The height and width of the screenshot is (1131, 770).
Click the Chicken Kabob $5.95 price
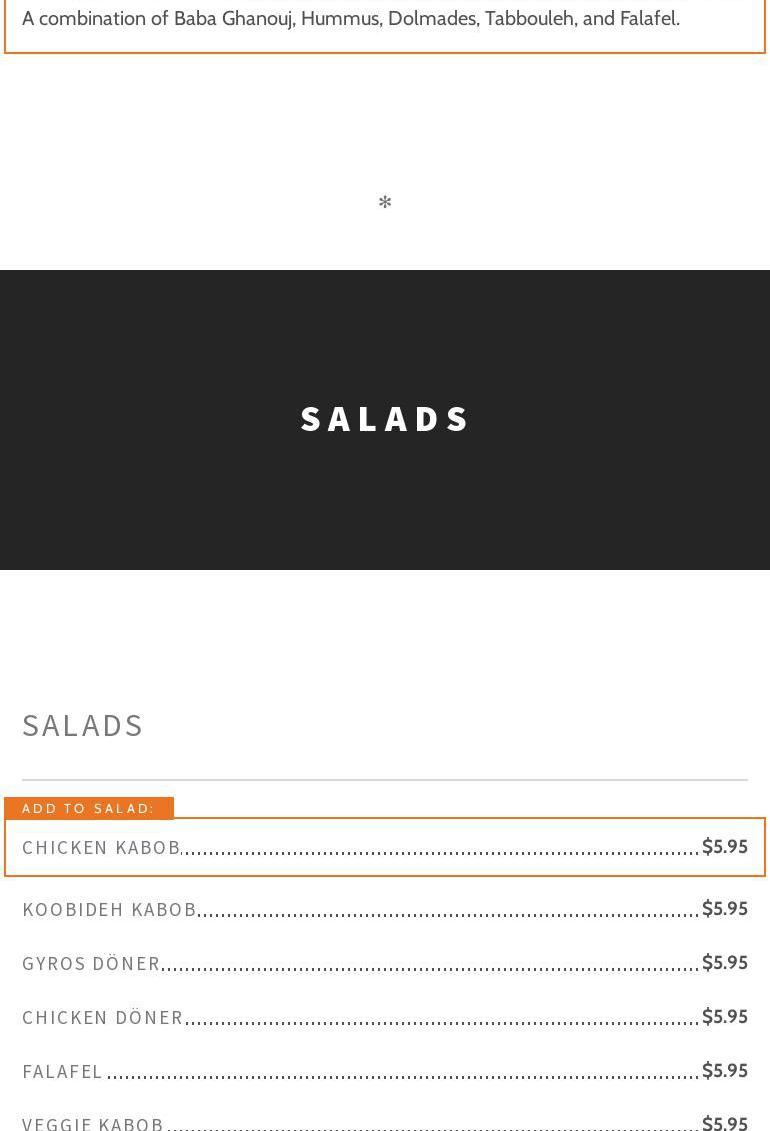tap(725, 846)
